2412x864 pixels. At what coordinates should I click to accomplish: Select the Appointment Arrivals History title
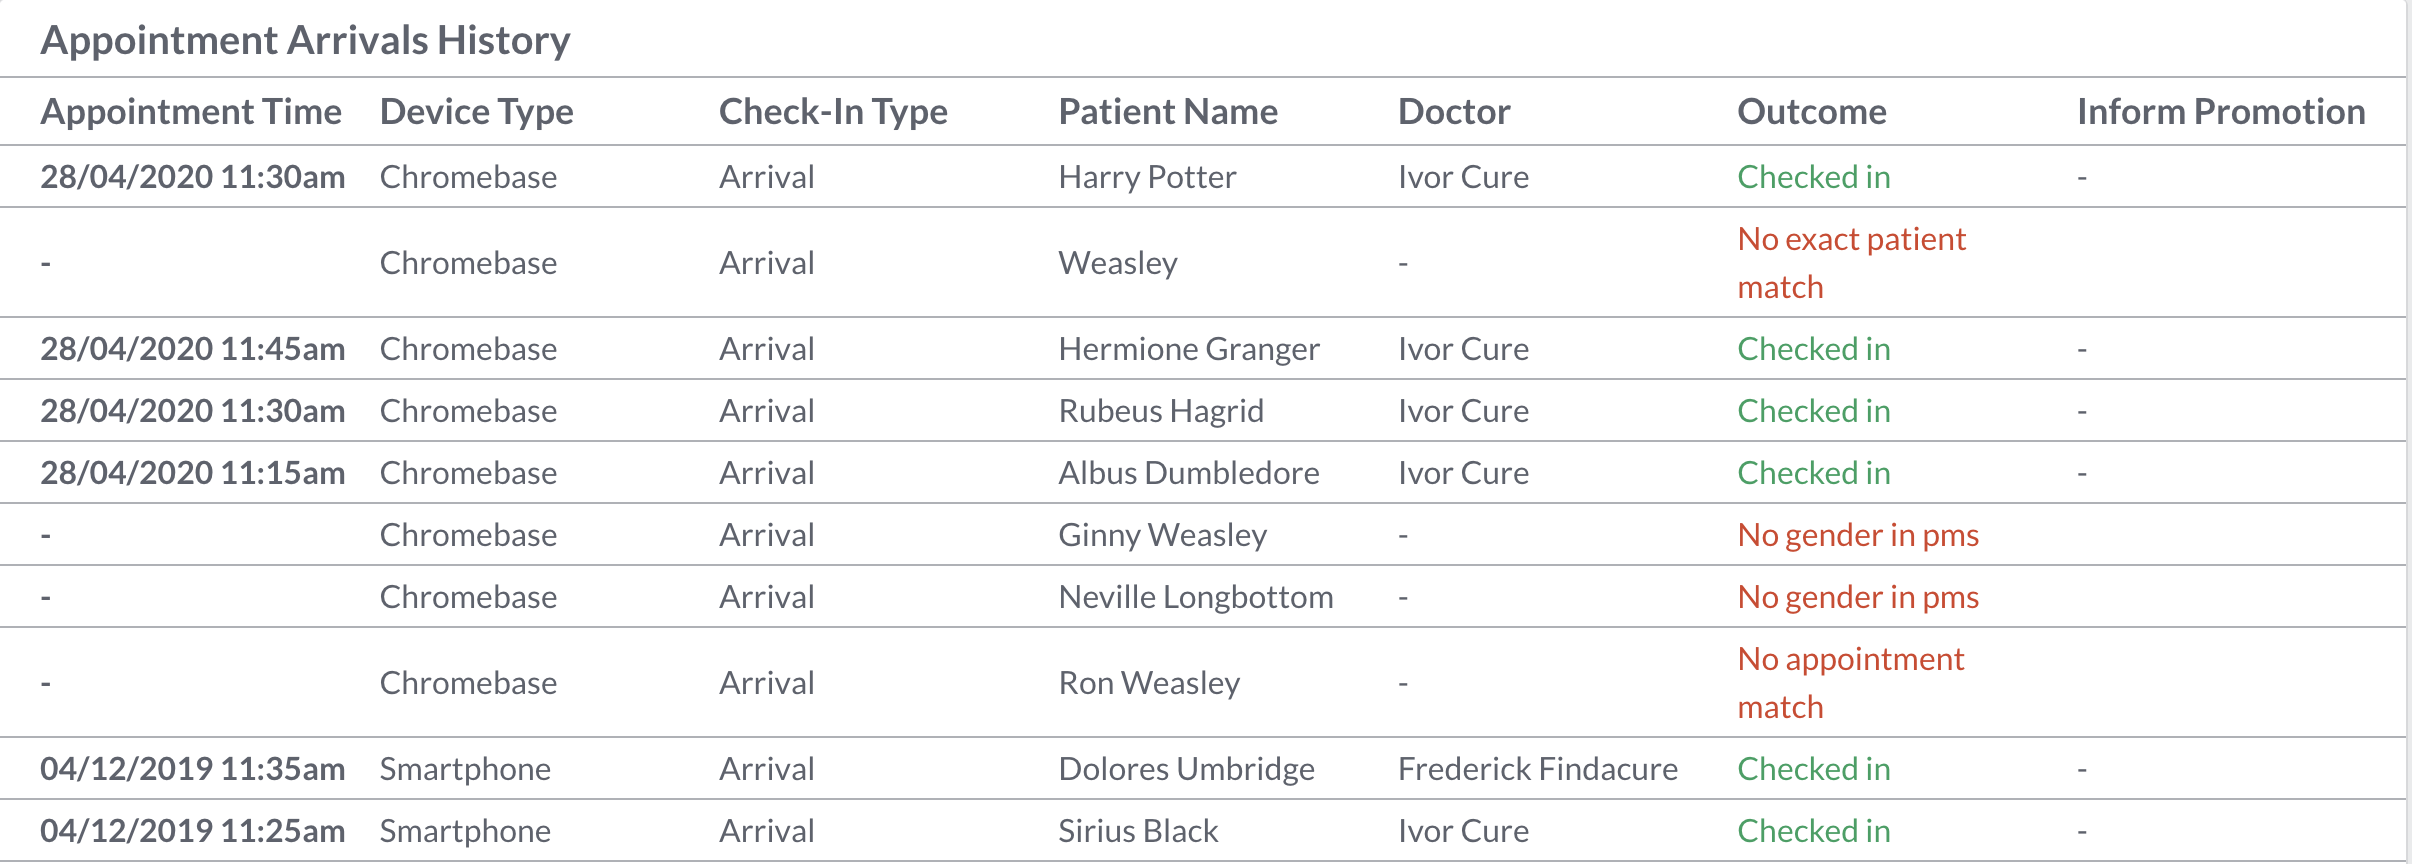[x=305, y=40]
